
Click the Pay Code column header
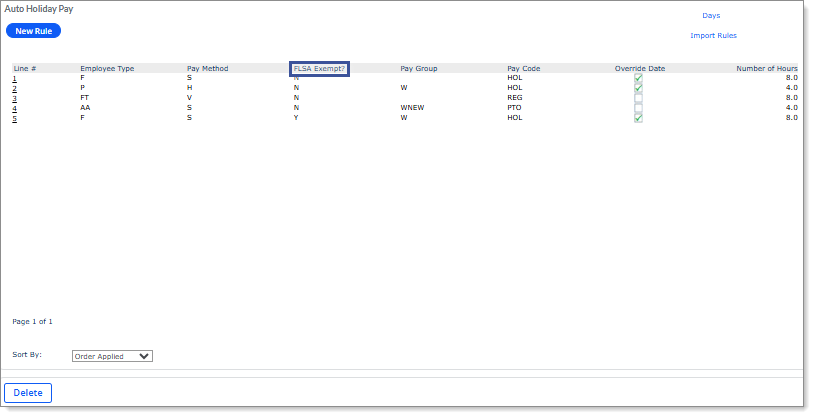(523, 69)
